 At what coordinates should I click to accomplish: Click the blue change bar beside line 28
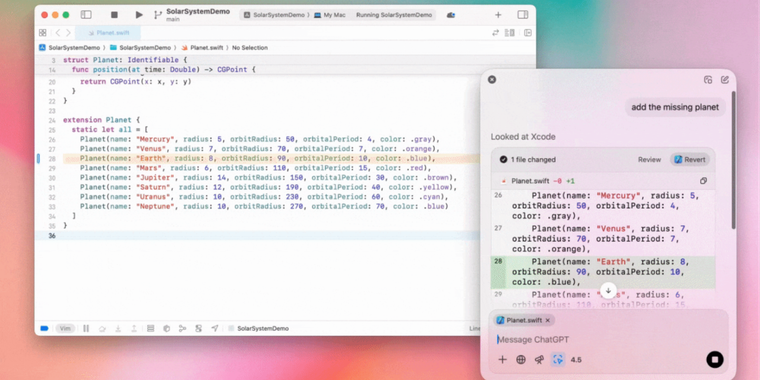tap(38, 158)
